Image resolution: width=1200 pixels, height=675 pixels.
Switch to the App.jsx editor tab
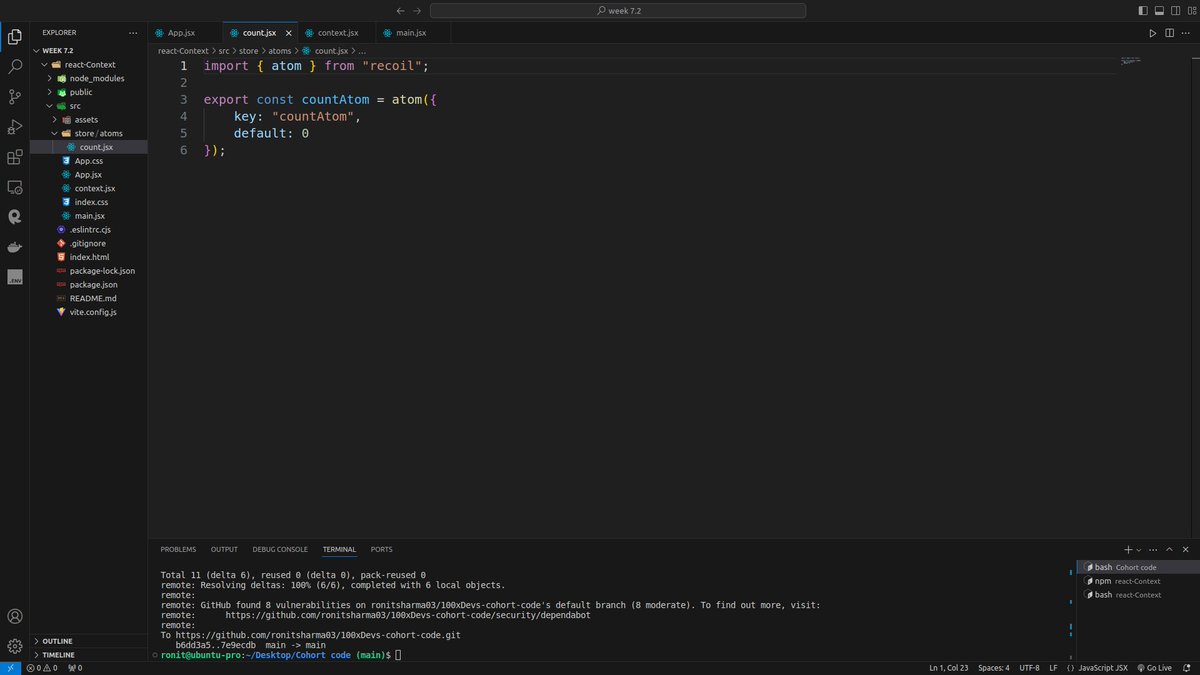(x=185, y=33)
